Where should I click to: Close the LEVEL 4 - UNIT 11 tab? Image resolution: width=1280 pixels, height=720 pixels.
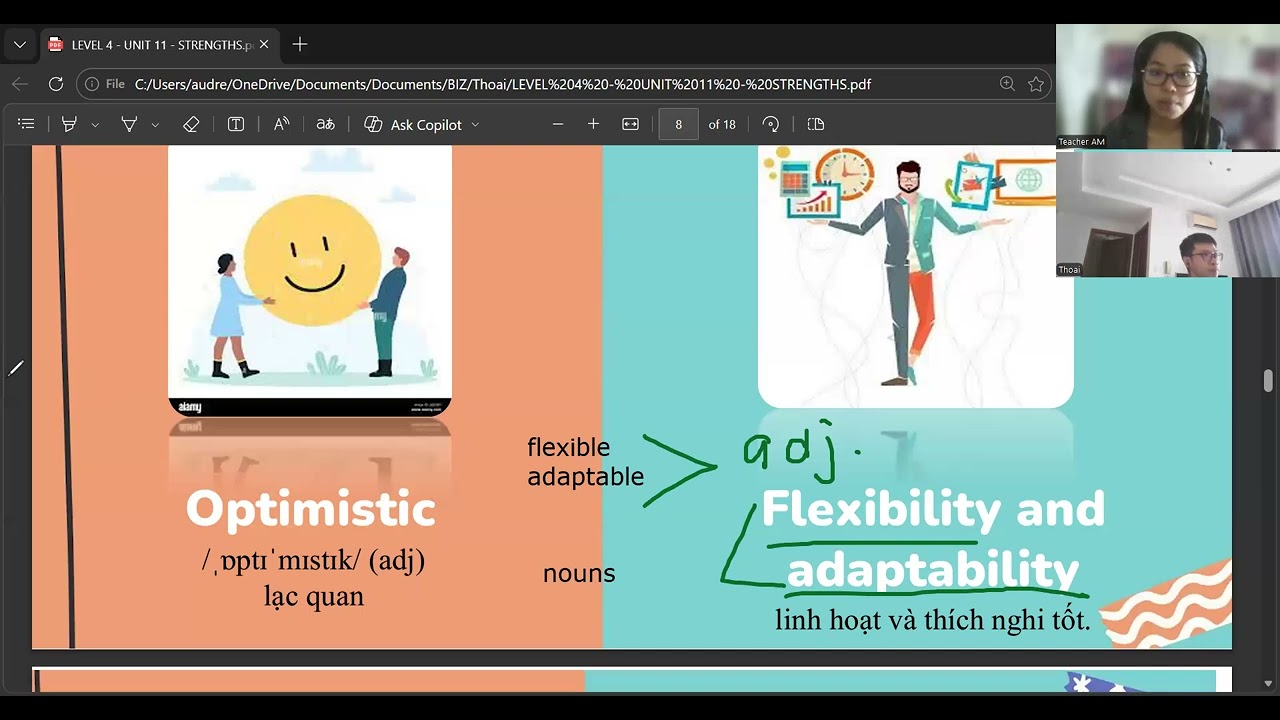[264, 45]
